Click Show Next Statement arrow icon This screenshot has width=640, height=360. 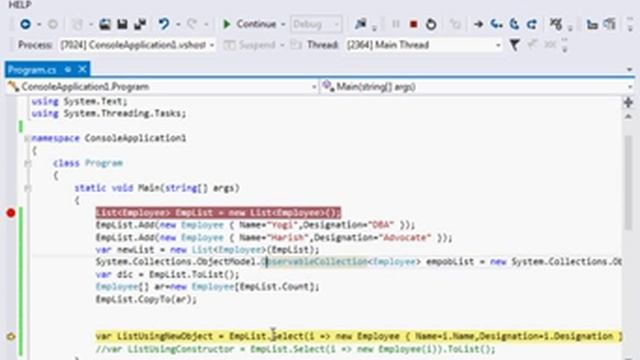[478, 24]
